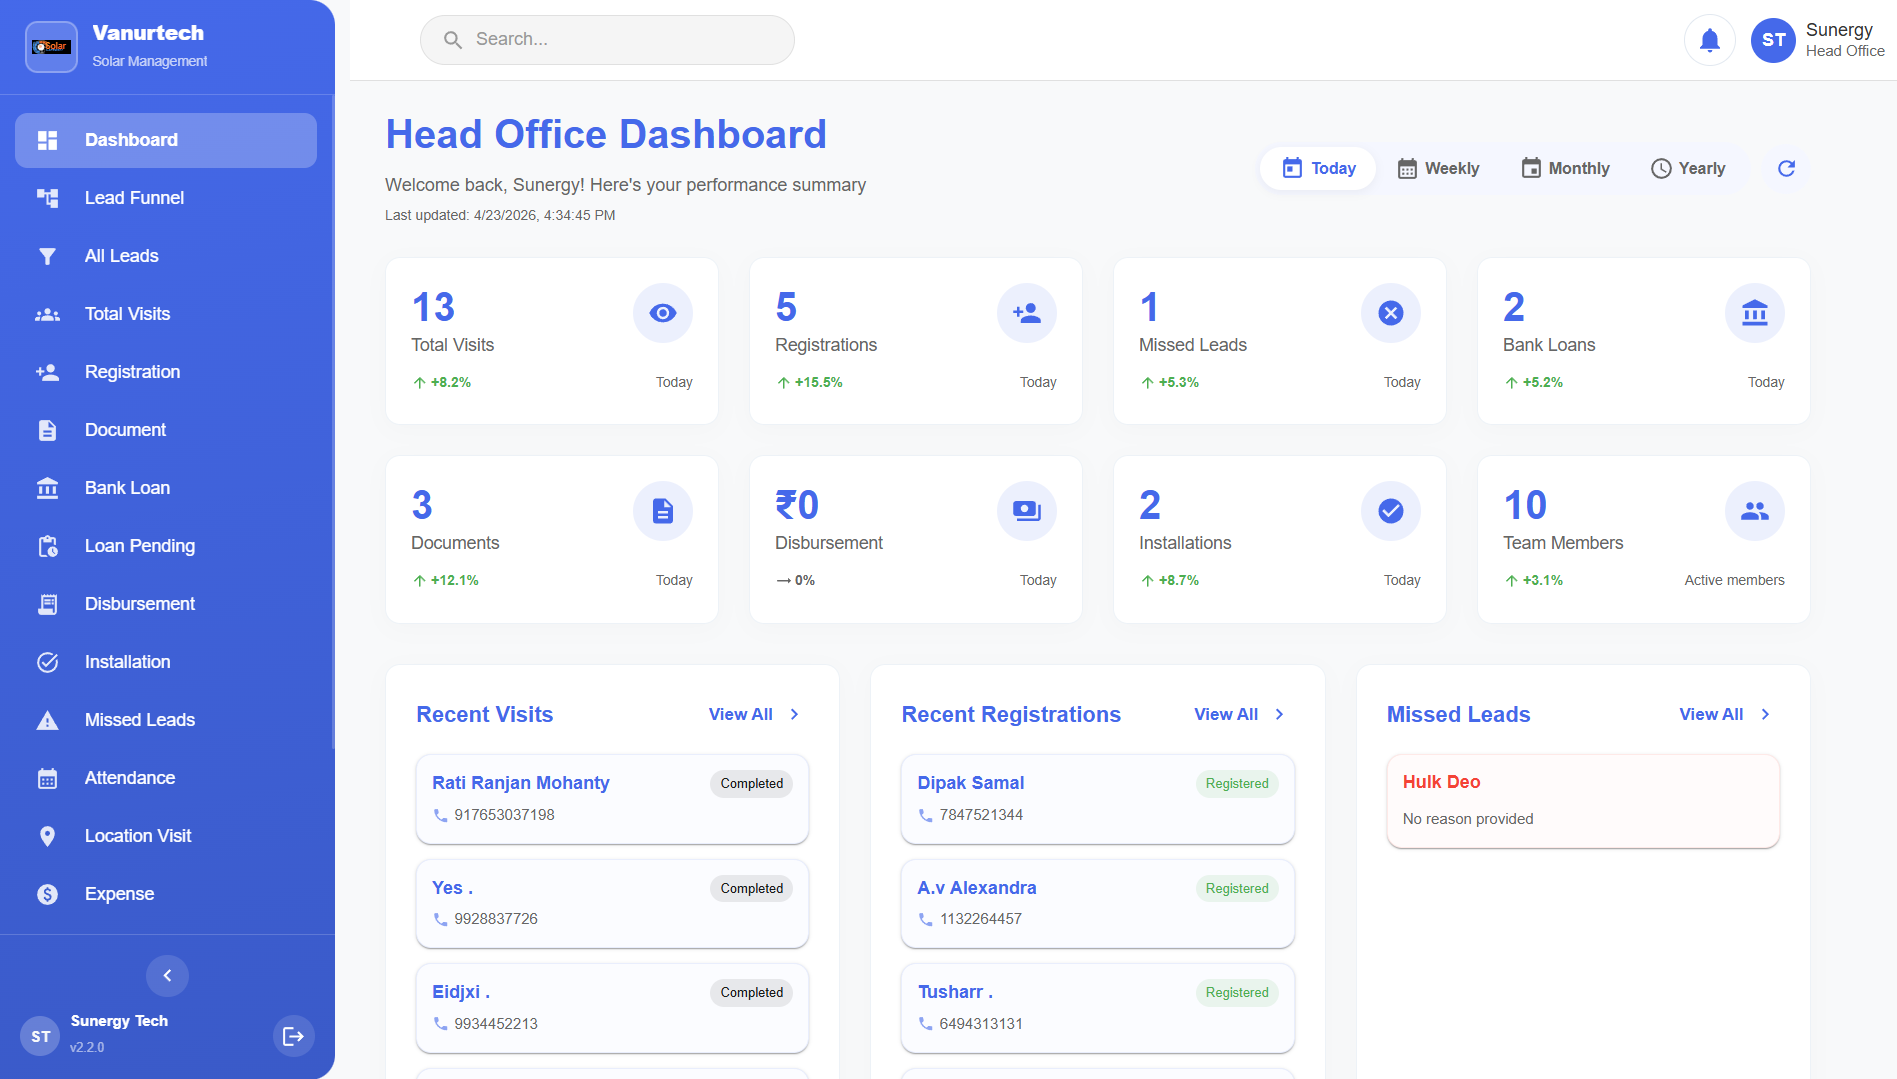Click phone number 7847521344
The width and height of the screenshot is (1897, 1079).
pyautogui.click(x=981, y=815)
